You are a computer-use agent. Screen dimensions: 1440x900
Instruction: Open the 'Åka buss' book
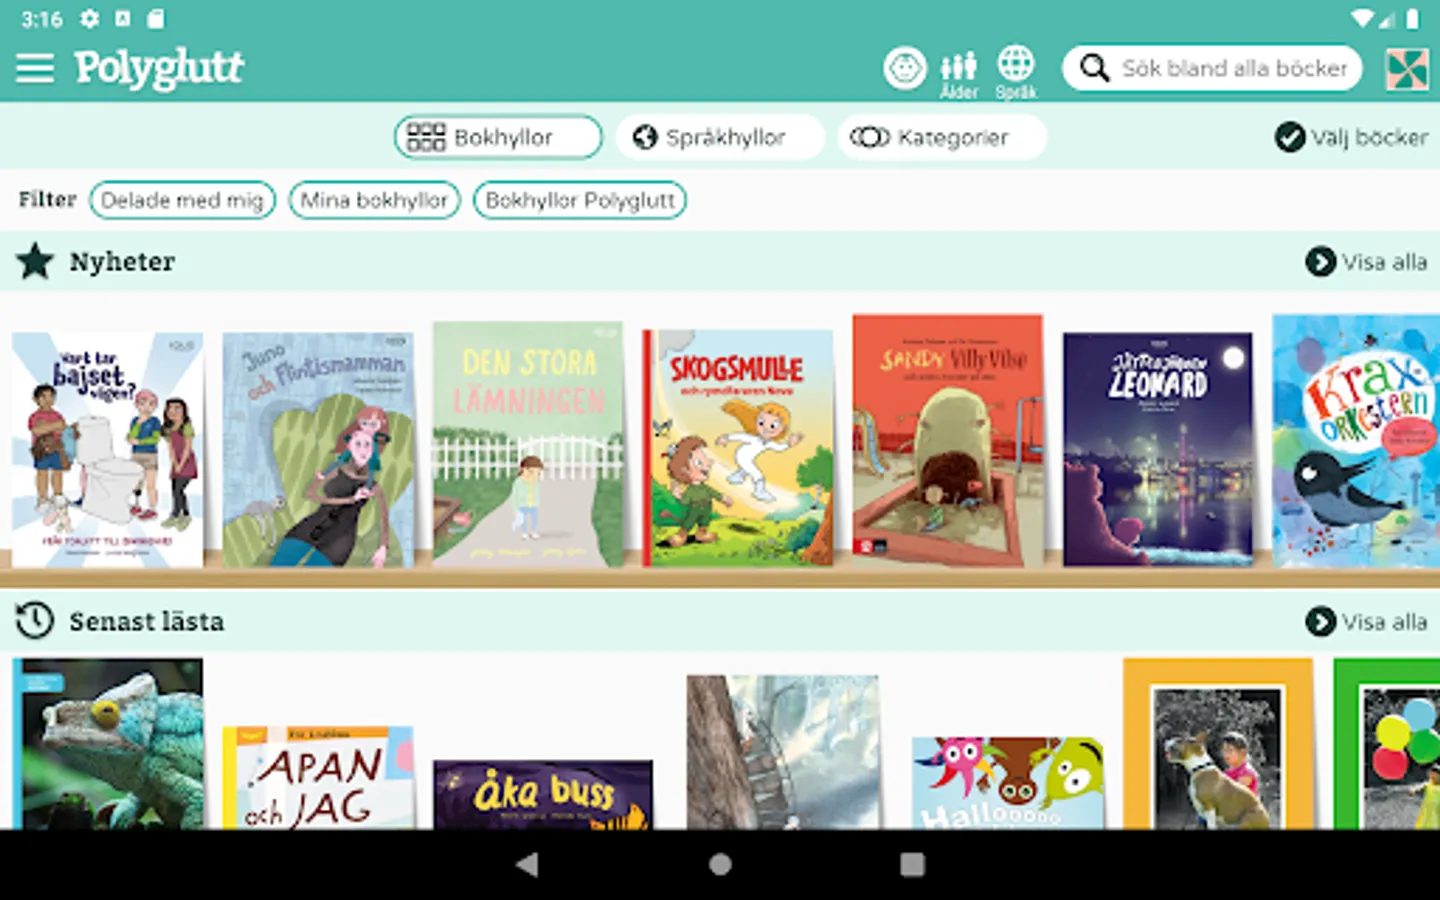point(543,794)
